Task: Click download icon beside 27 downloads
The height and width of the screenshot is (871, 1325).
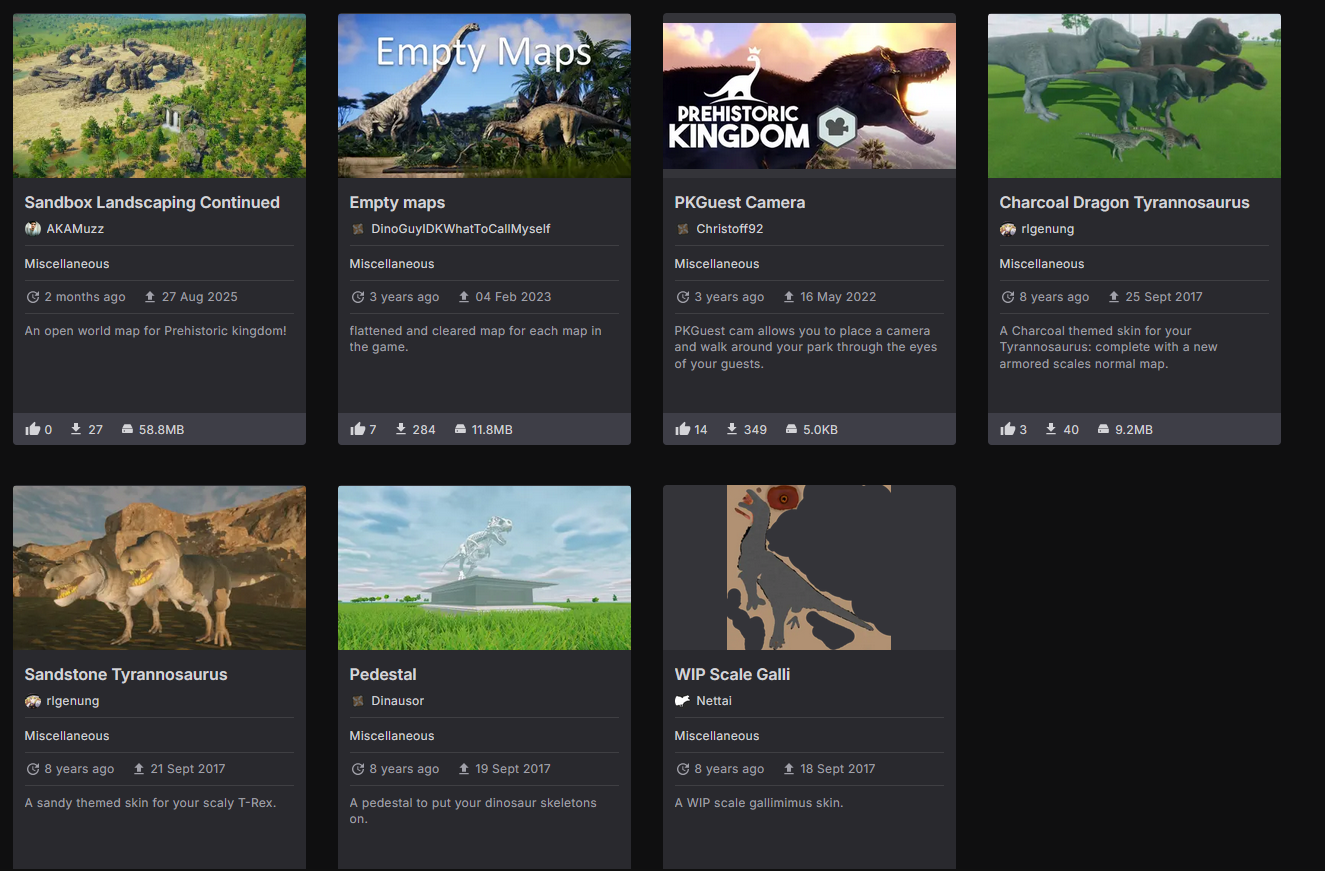Action: (x=76, y=429)
